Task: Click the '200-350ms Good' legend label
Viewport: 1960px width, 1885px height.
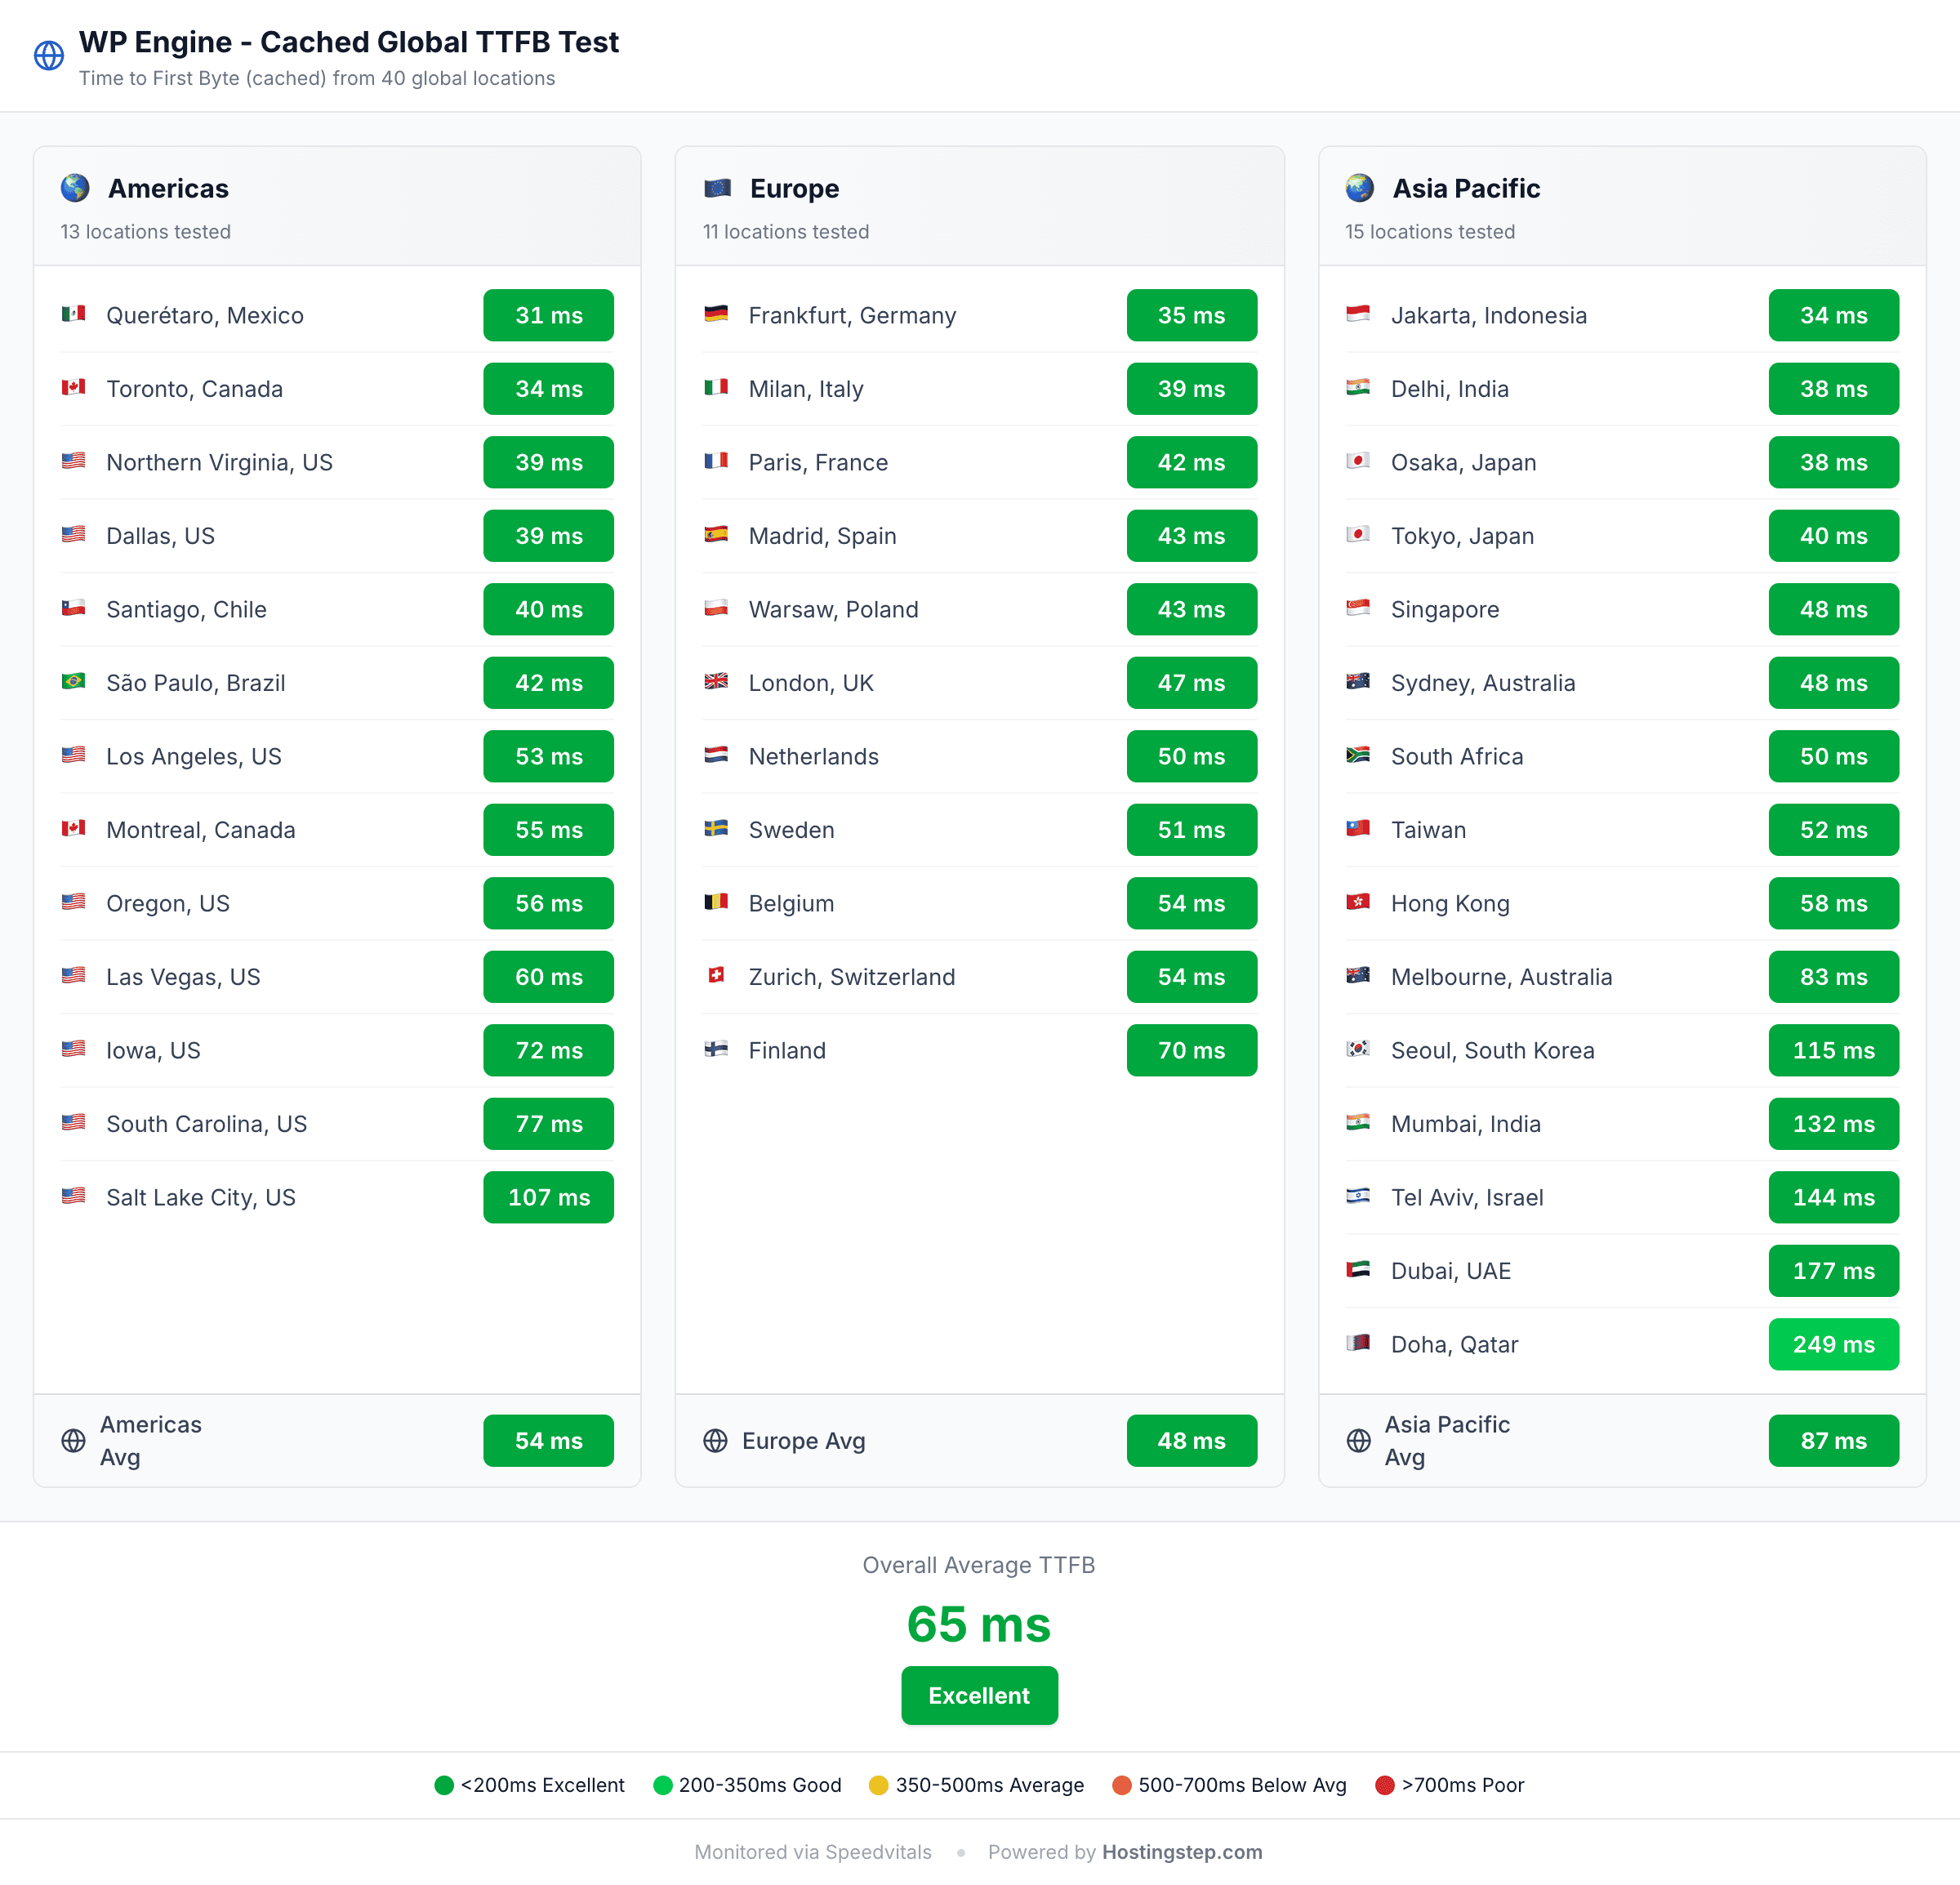Action: [x=760, y=1785]
